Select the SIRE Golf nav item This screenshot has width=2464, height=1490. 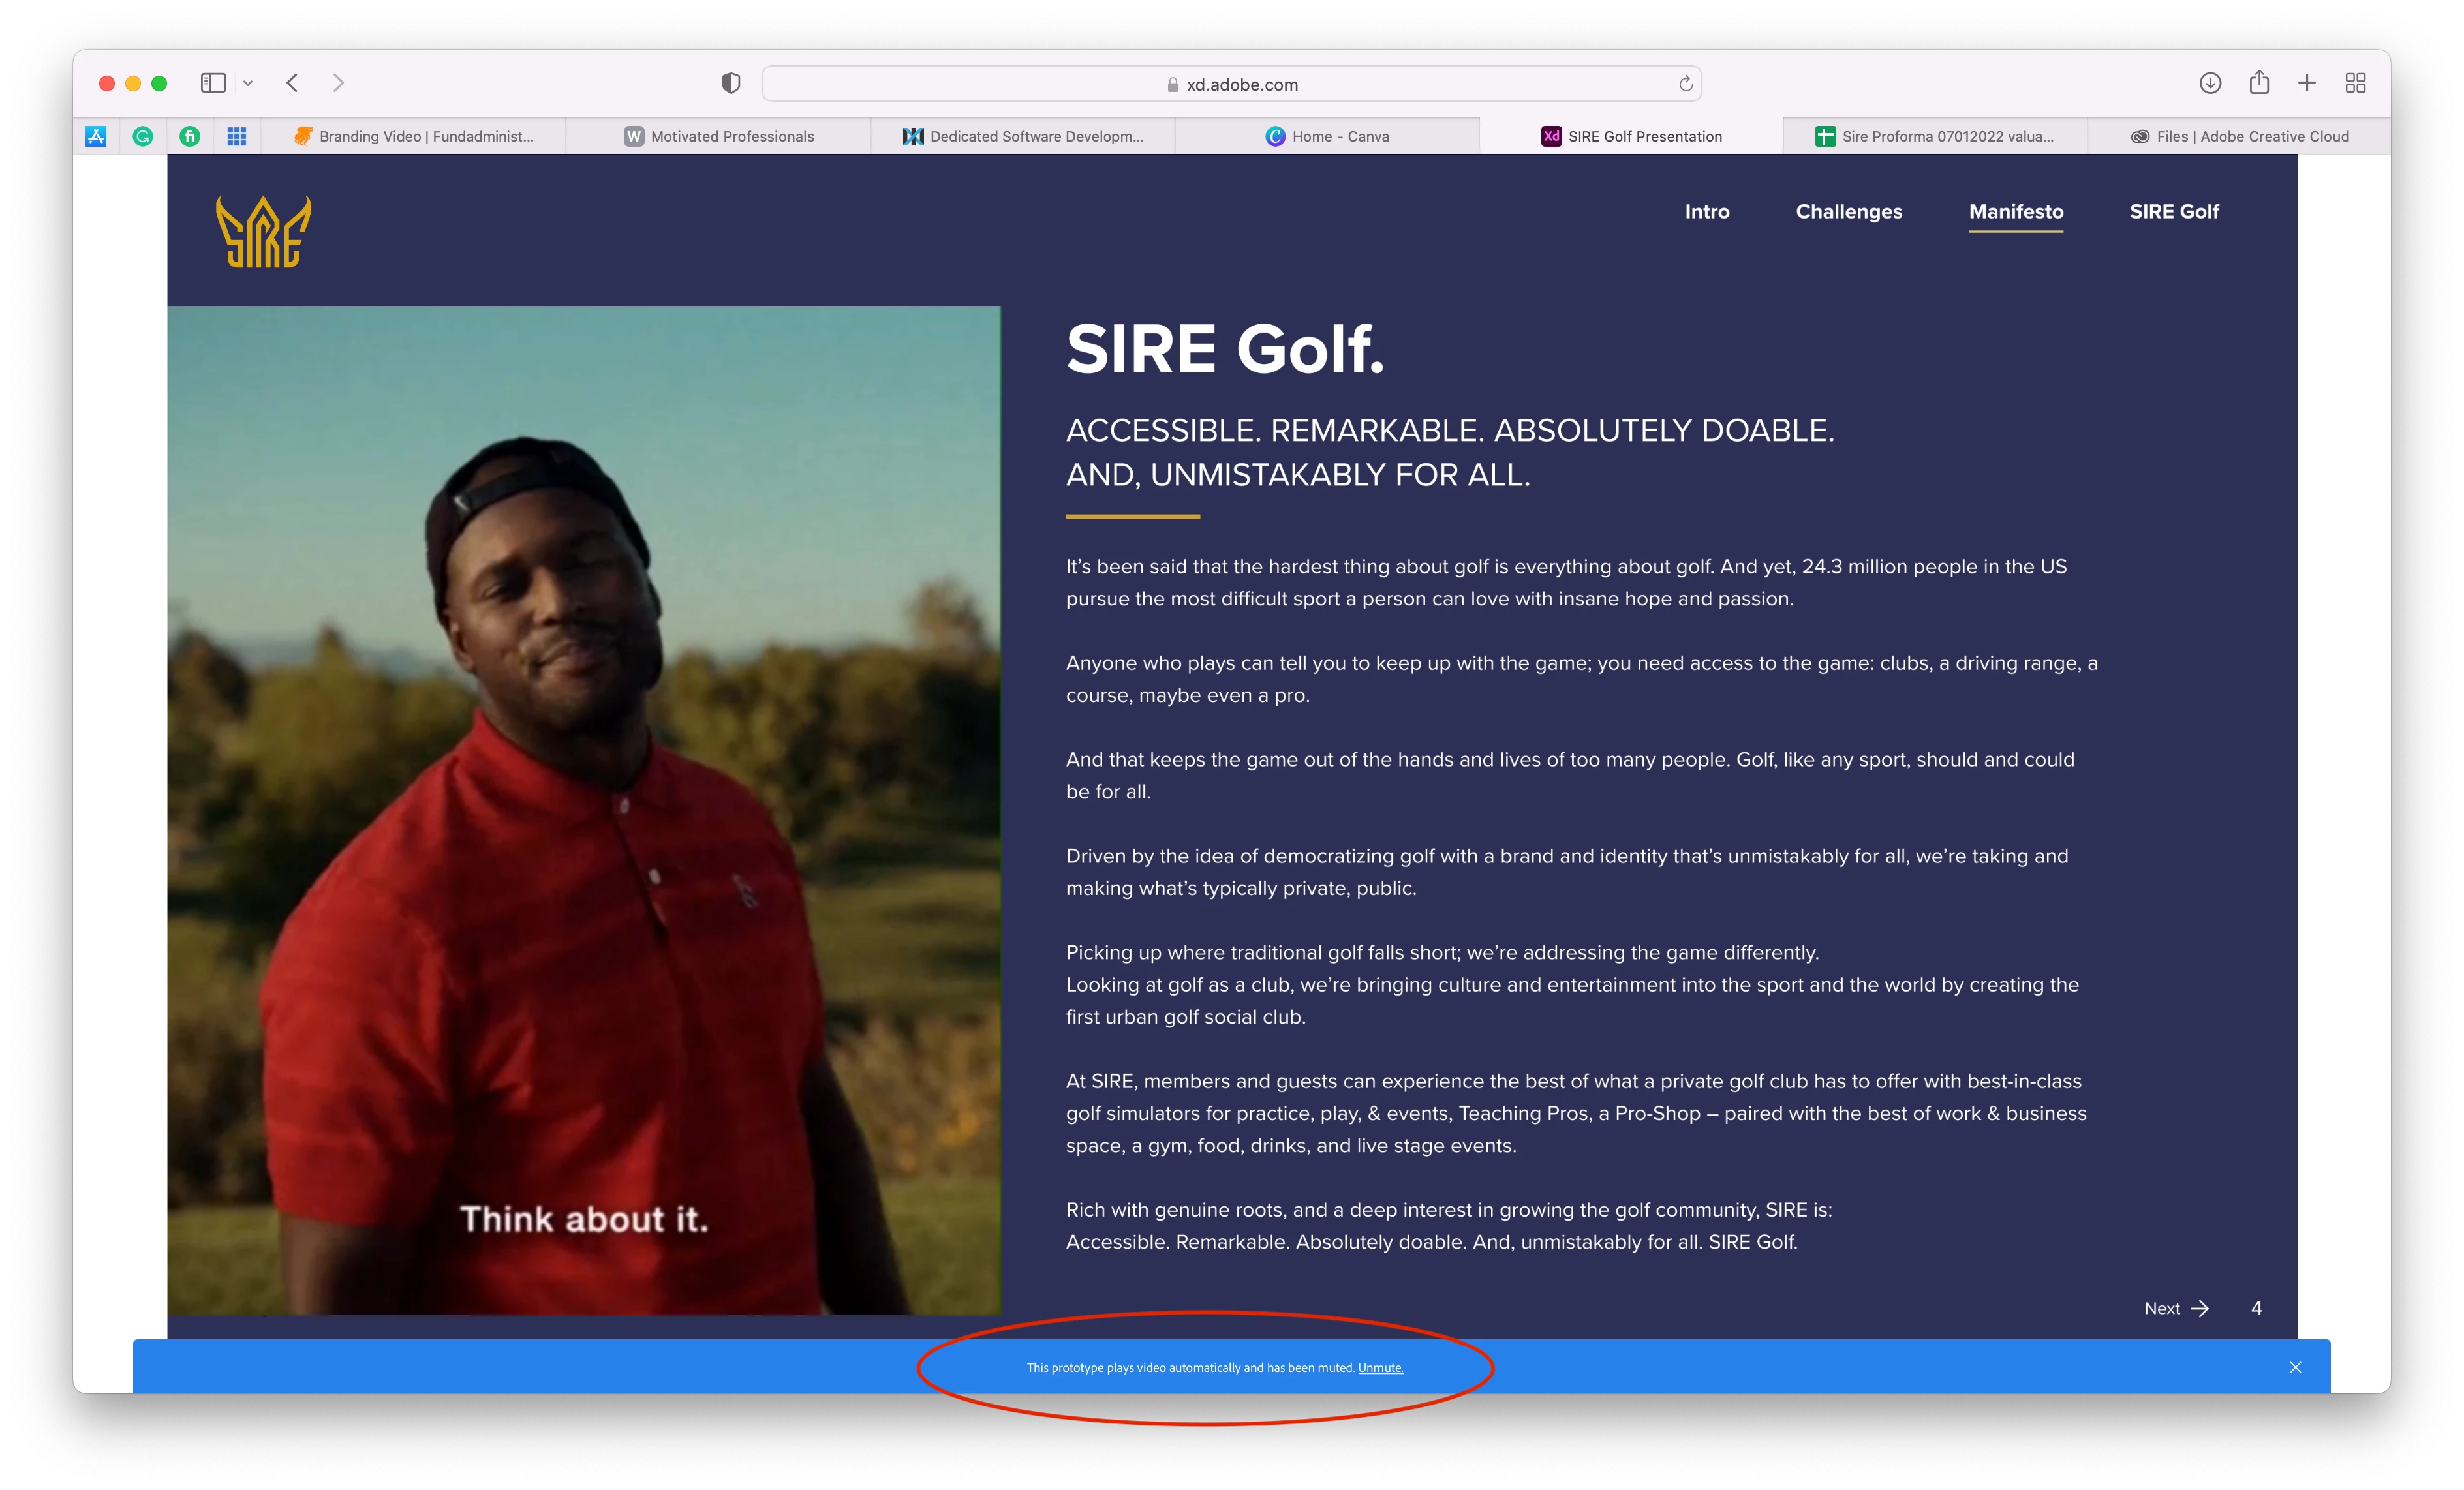click(x=2173, y=212)
